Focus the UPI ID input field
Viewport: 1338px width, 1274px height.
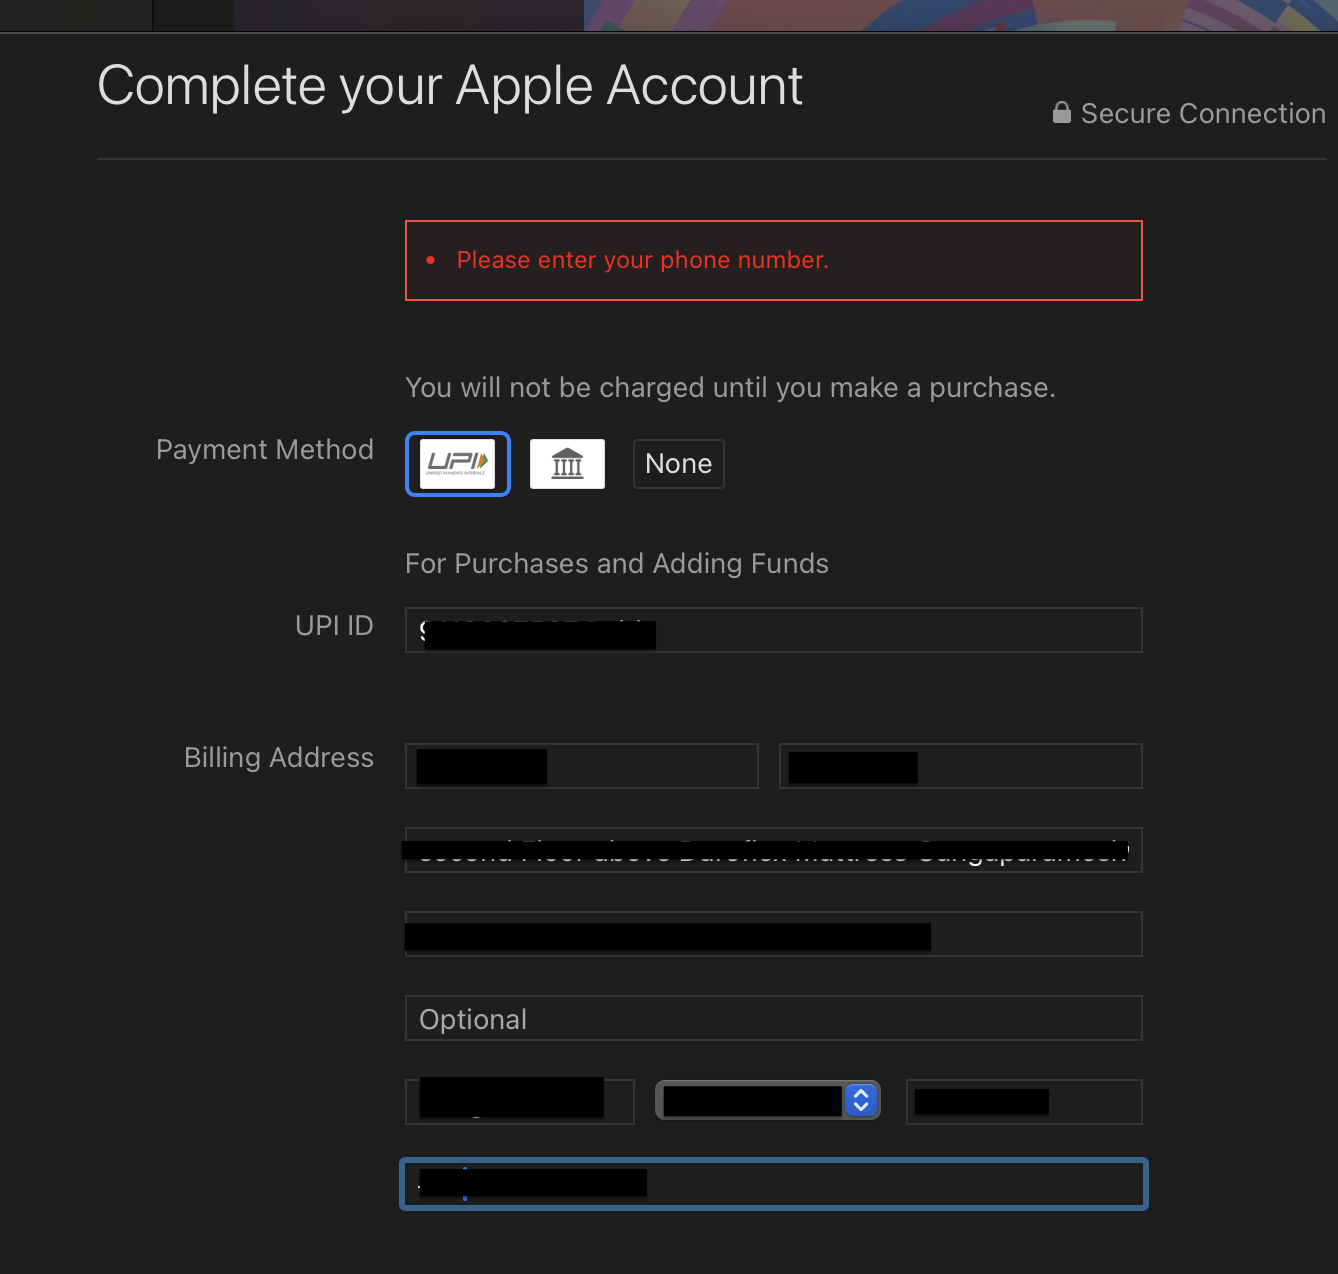point(772,630)
